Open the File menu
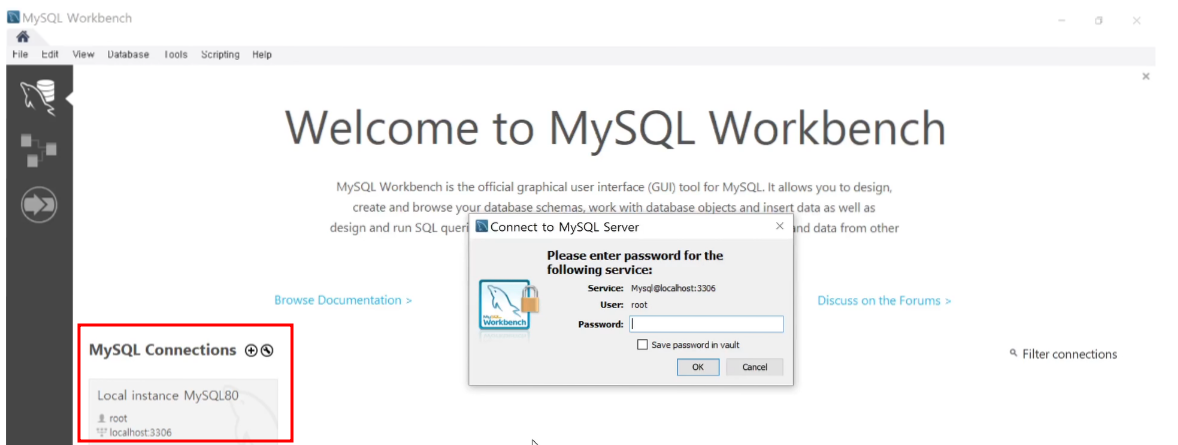The width and height of the screenshot is (1178, 445). (20, 54)
